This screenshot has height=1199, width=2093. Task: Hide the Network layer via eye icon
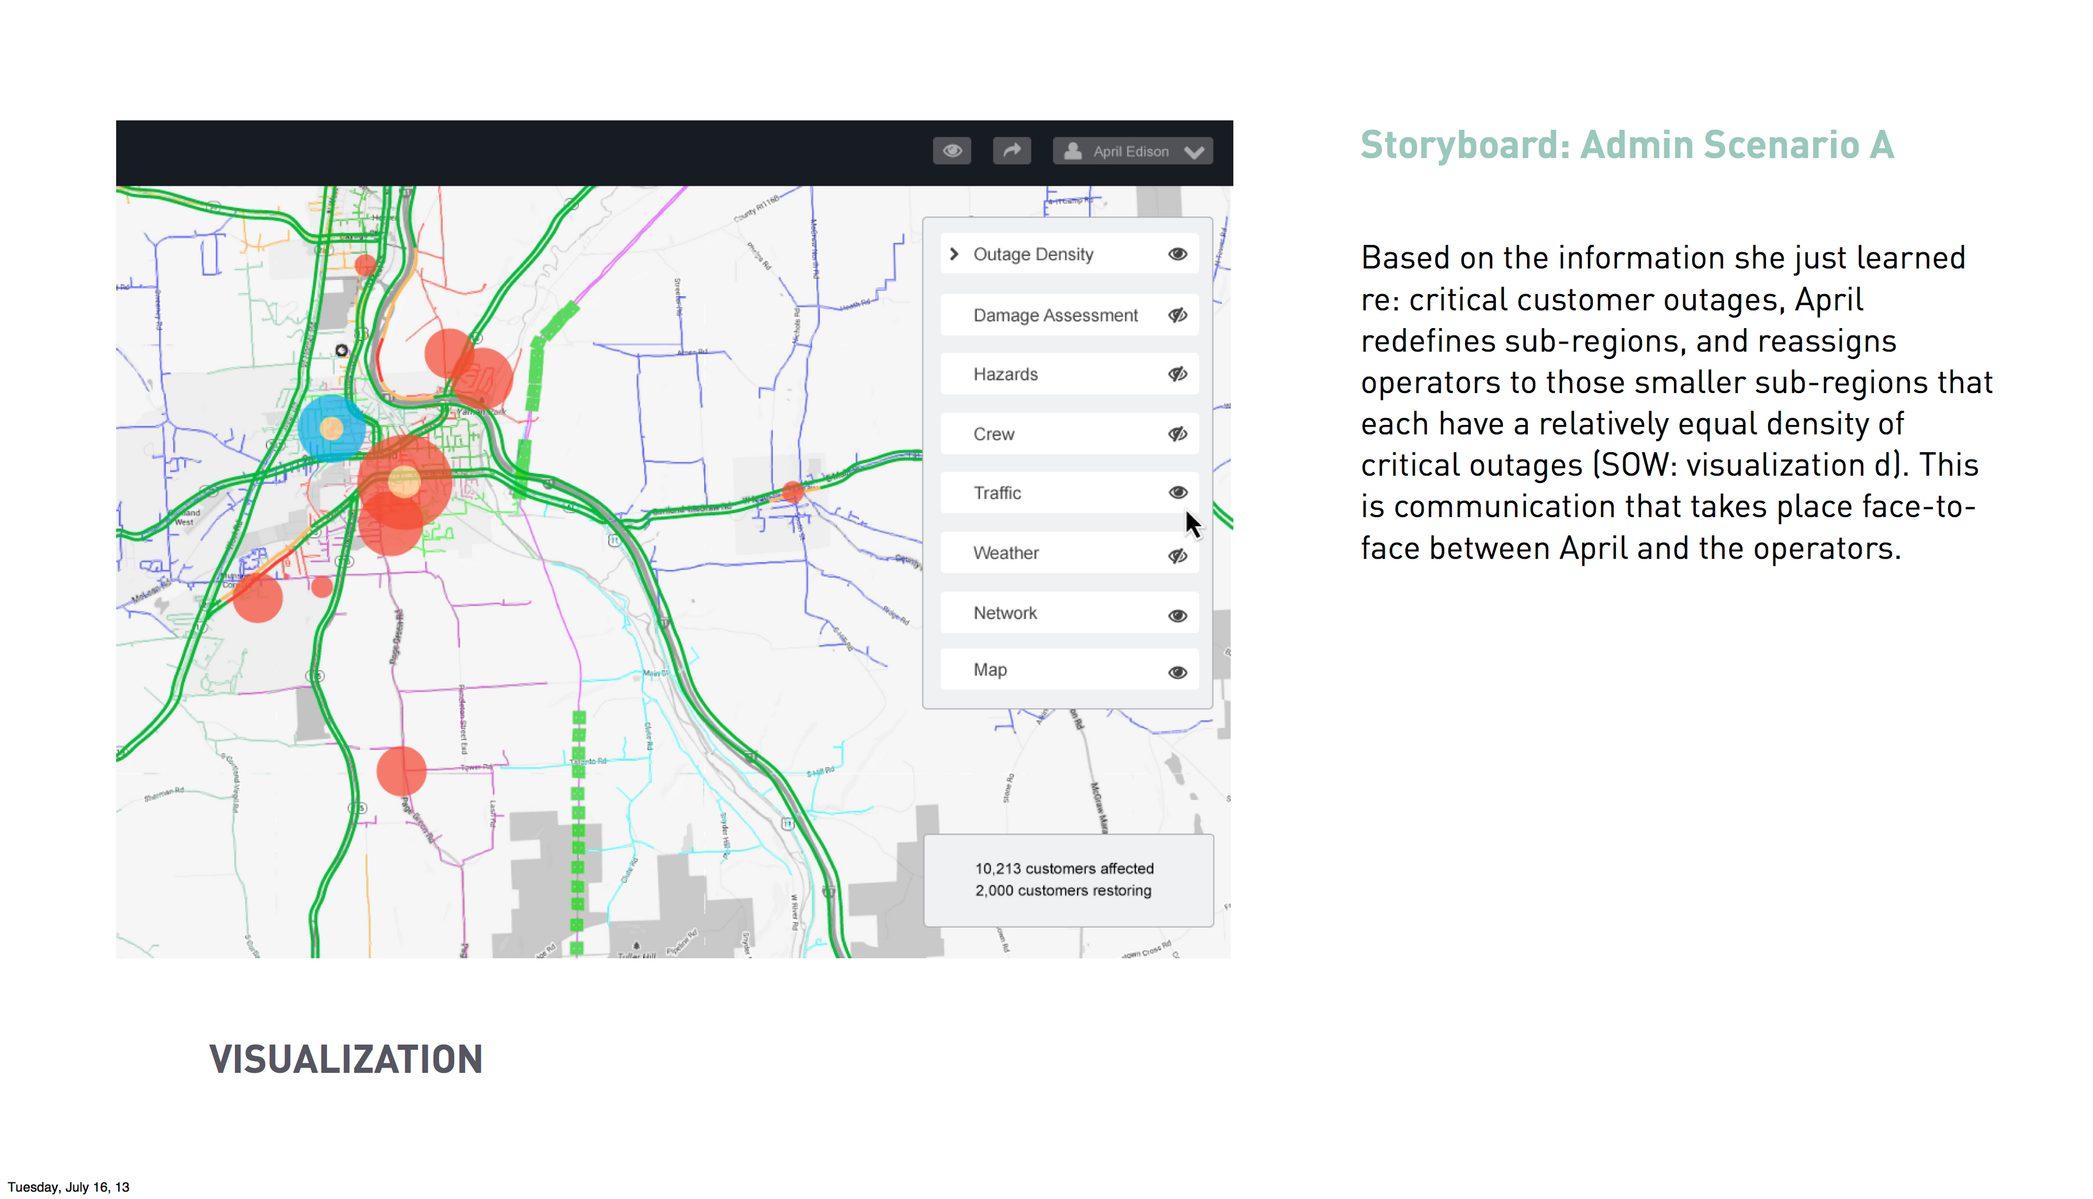click(x=1177, y=615)
